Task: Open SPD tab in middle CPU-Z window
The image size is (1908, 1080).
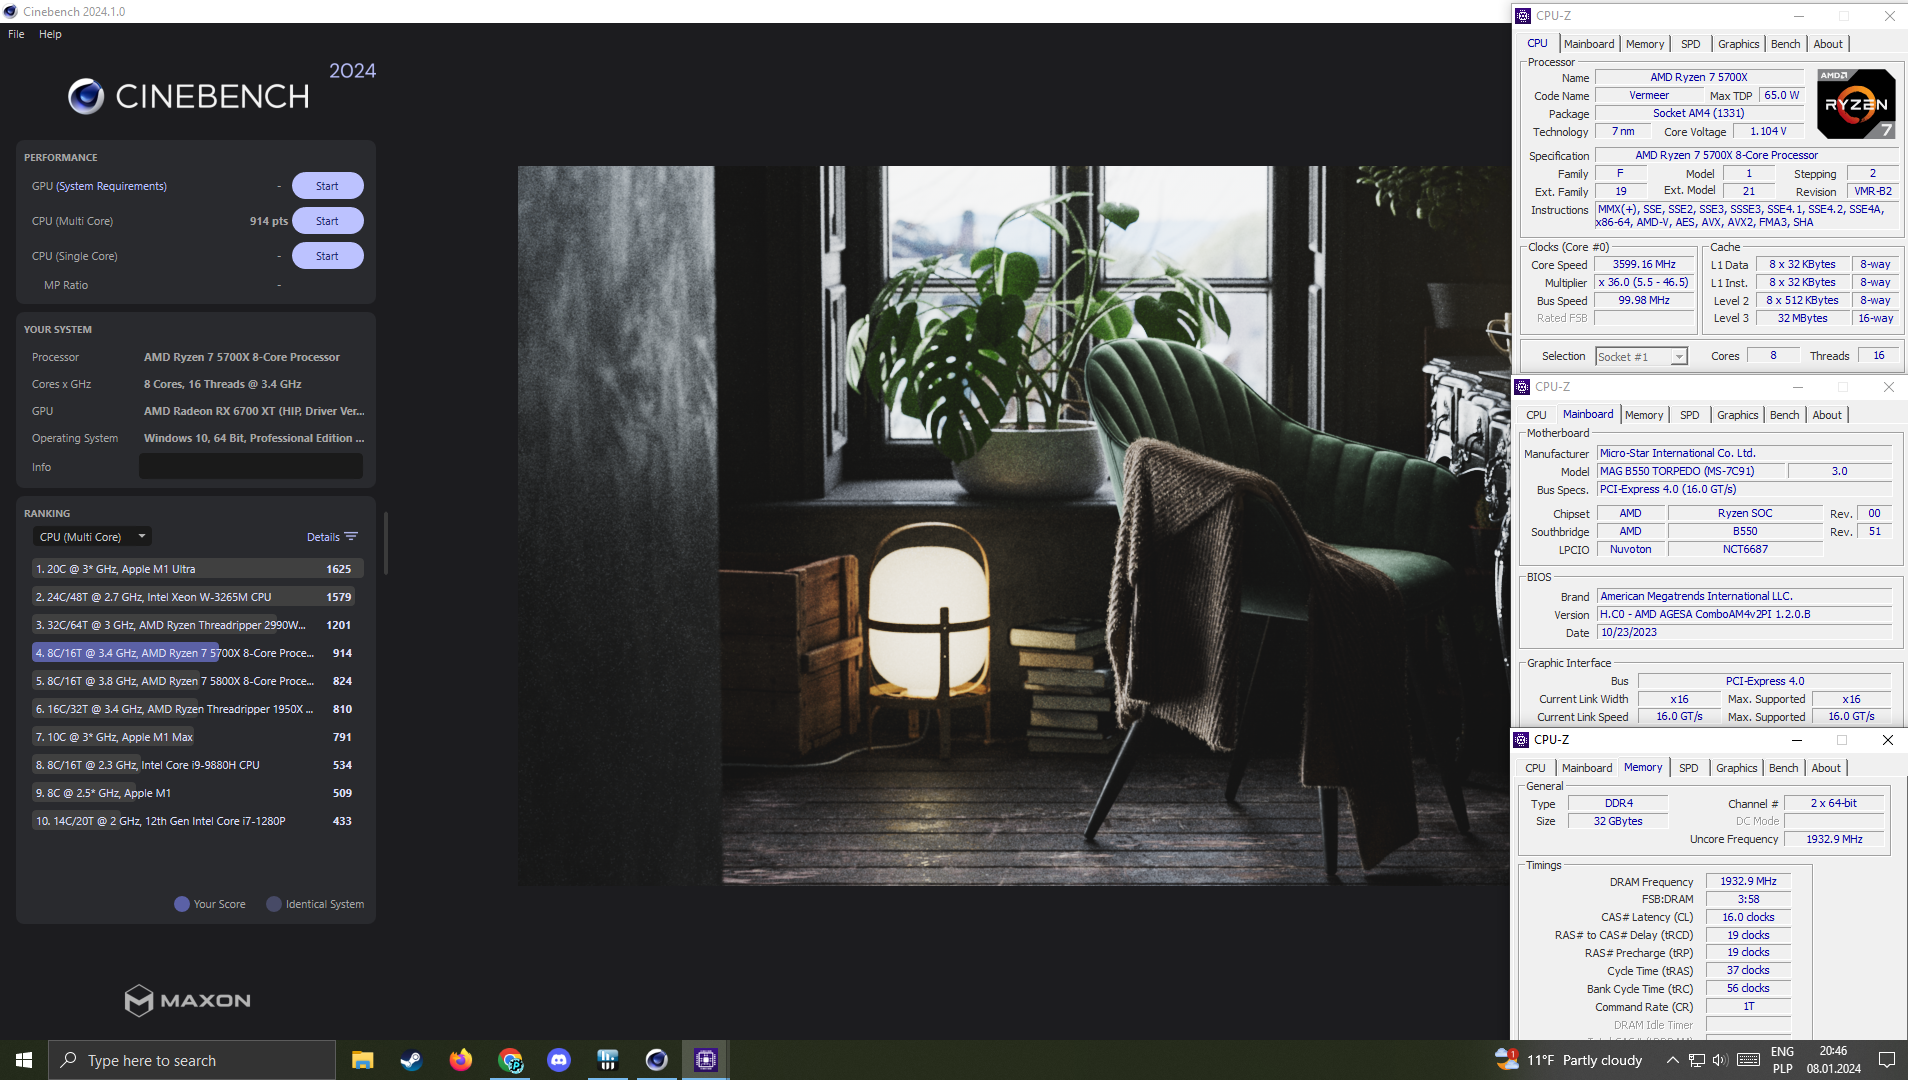Action: [x=1689, y=415]
